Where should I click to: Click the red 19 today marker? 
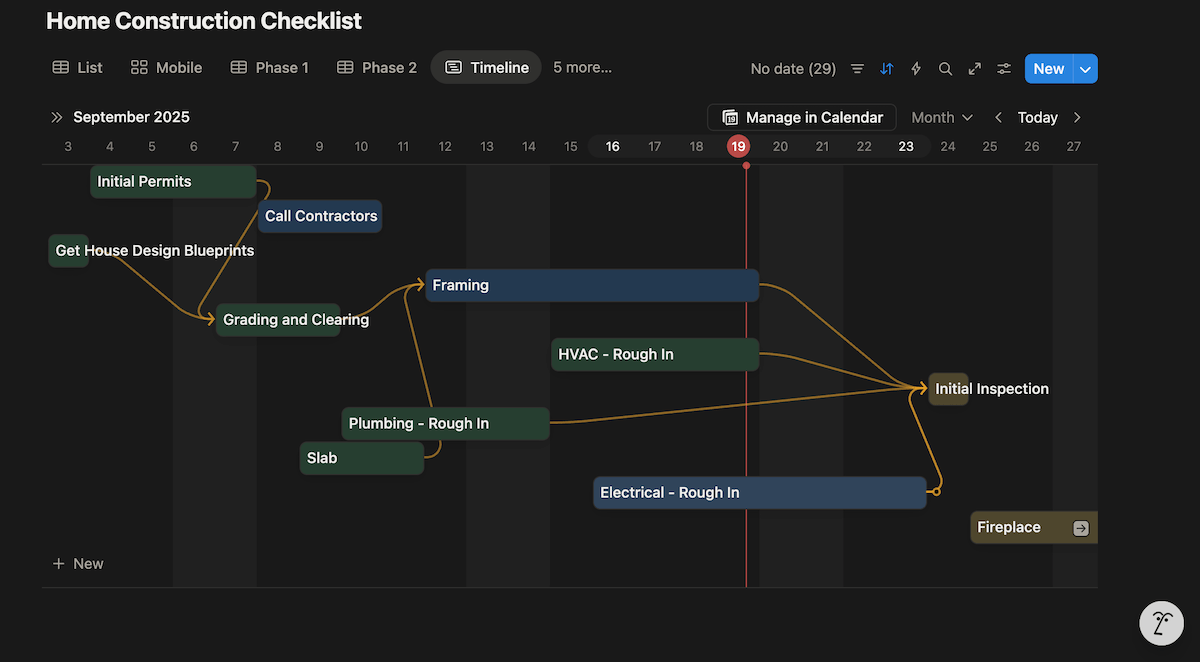739,145
